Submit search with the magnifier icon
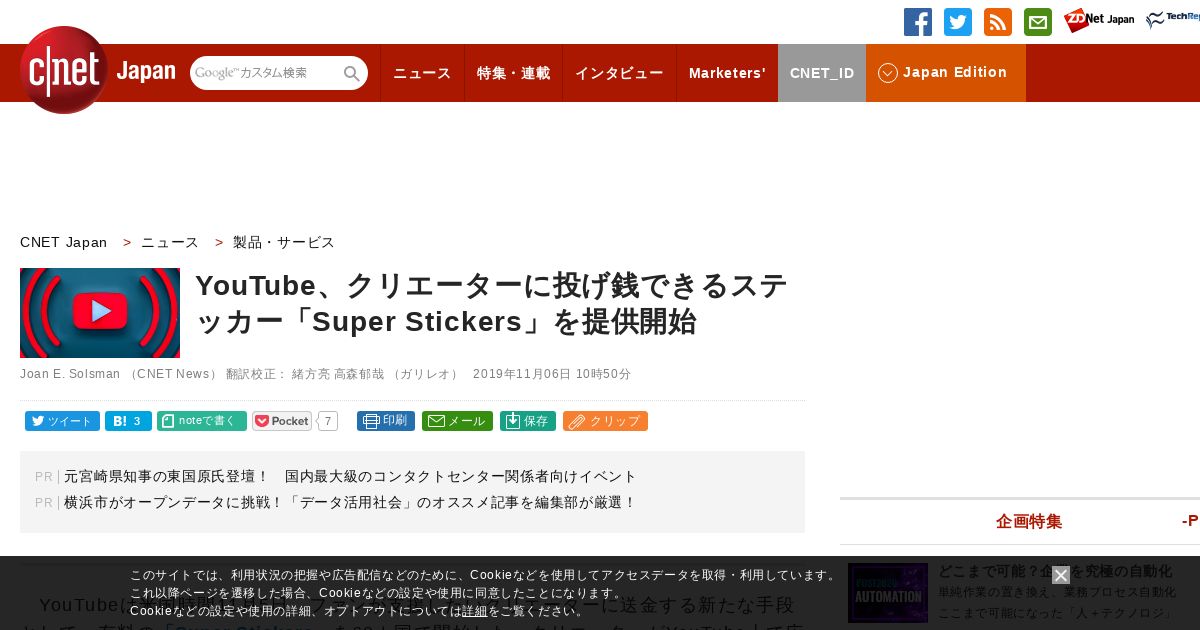1200x630 pixels. (352, 73)
